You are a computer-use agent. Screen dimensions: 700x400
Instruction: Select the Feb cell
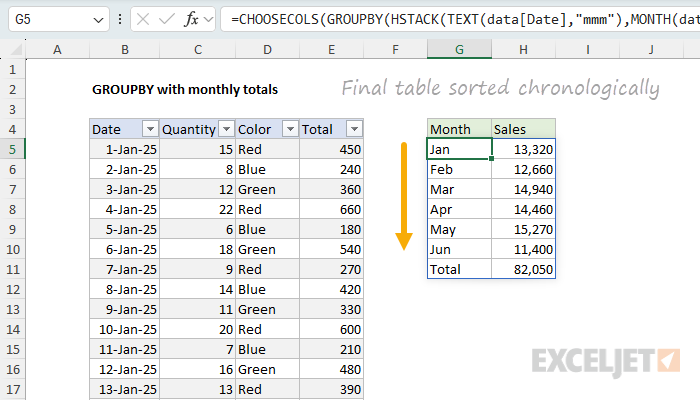click(x=459, y=169)
